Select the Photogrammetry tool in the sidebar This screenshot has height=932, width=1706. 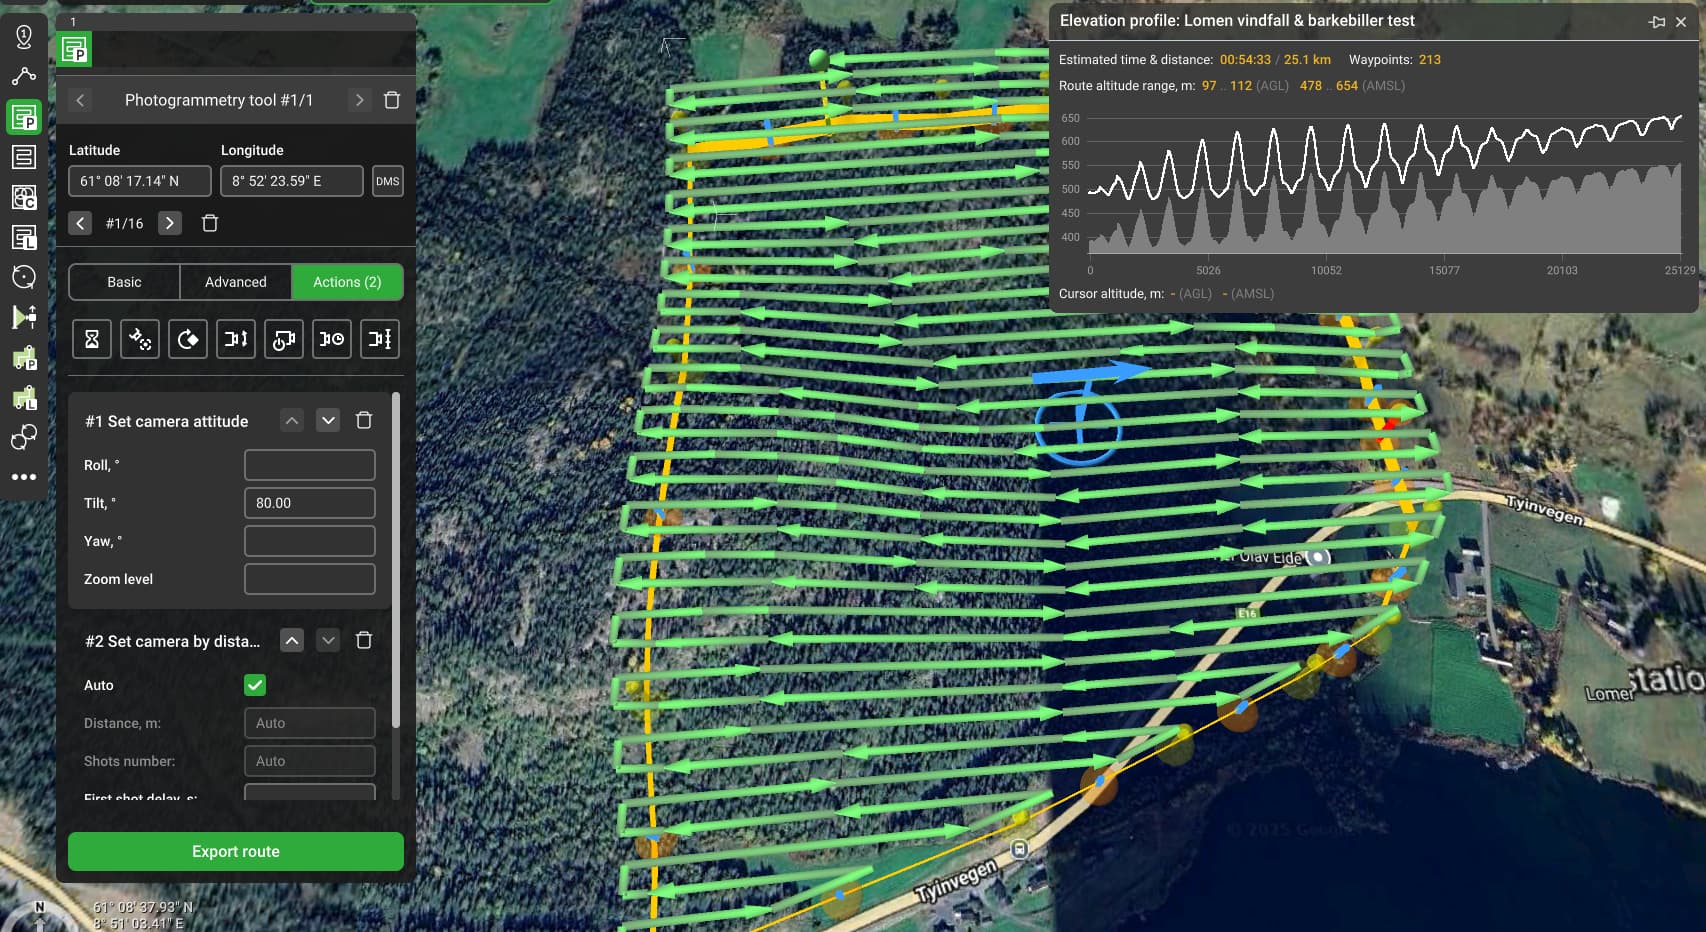[x=25, y=118]
